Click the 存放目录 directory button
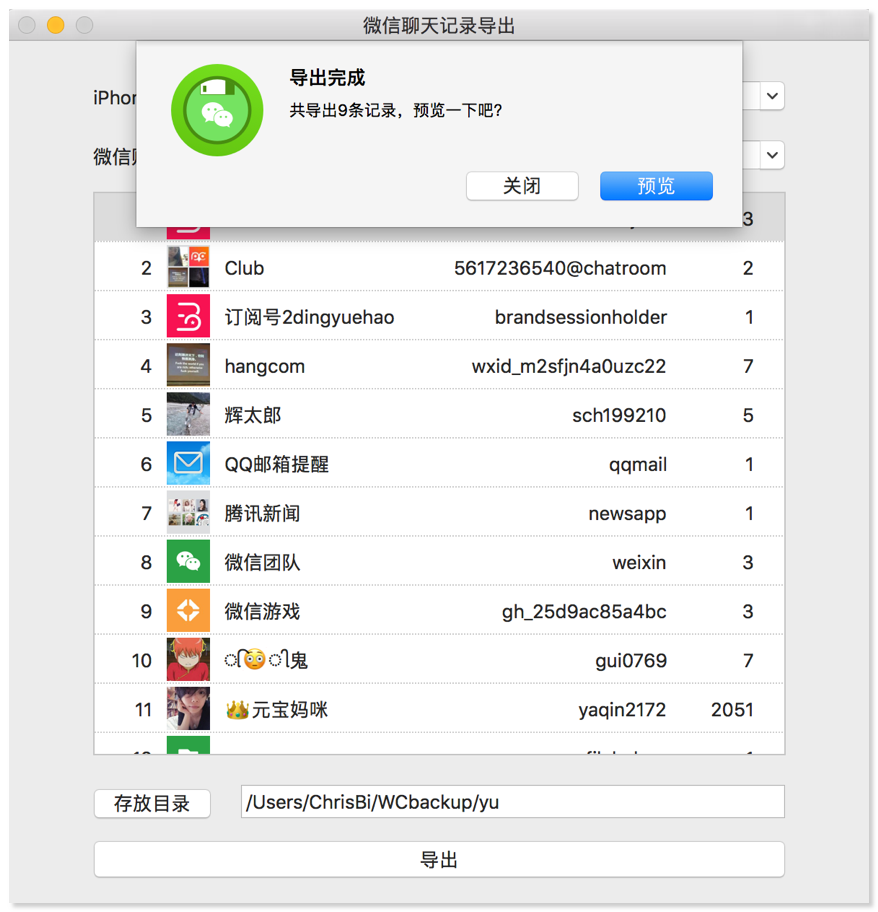 (x=151, y=803)
